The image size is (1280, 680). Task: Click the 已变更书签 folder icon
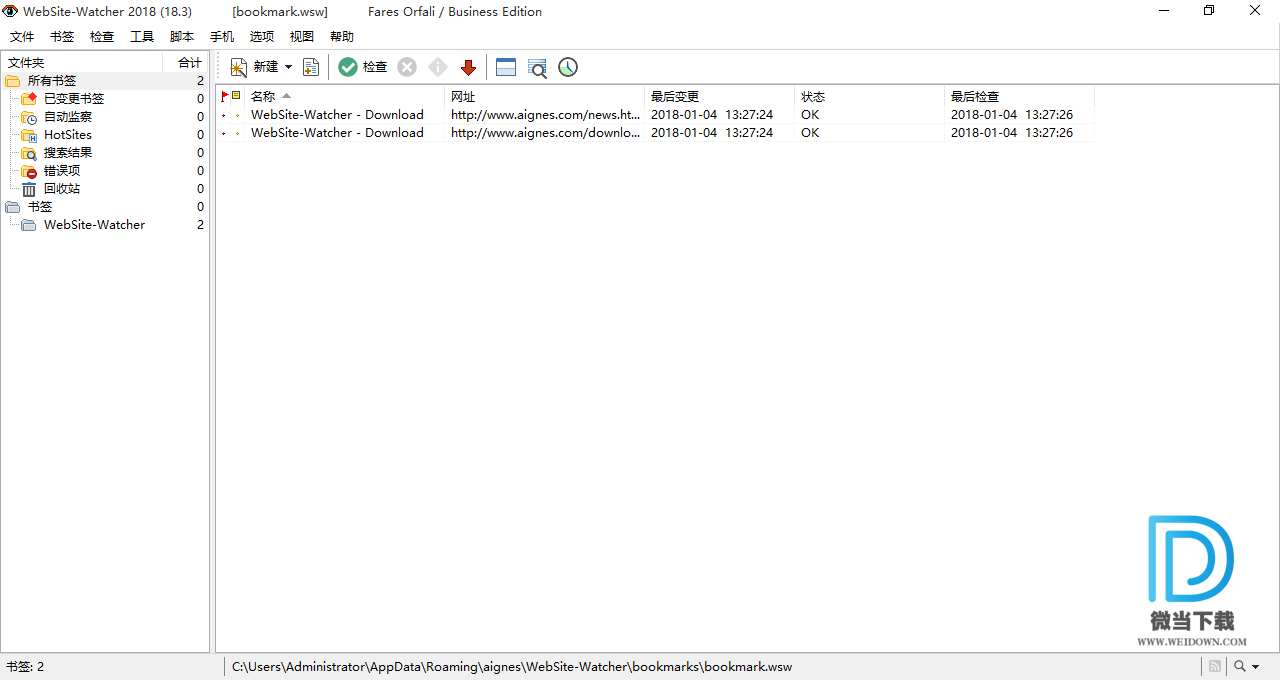[29, 99]
